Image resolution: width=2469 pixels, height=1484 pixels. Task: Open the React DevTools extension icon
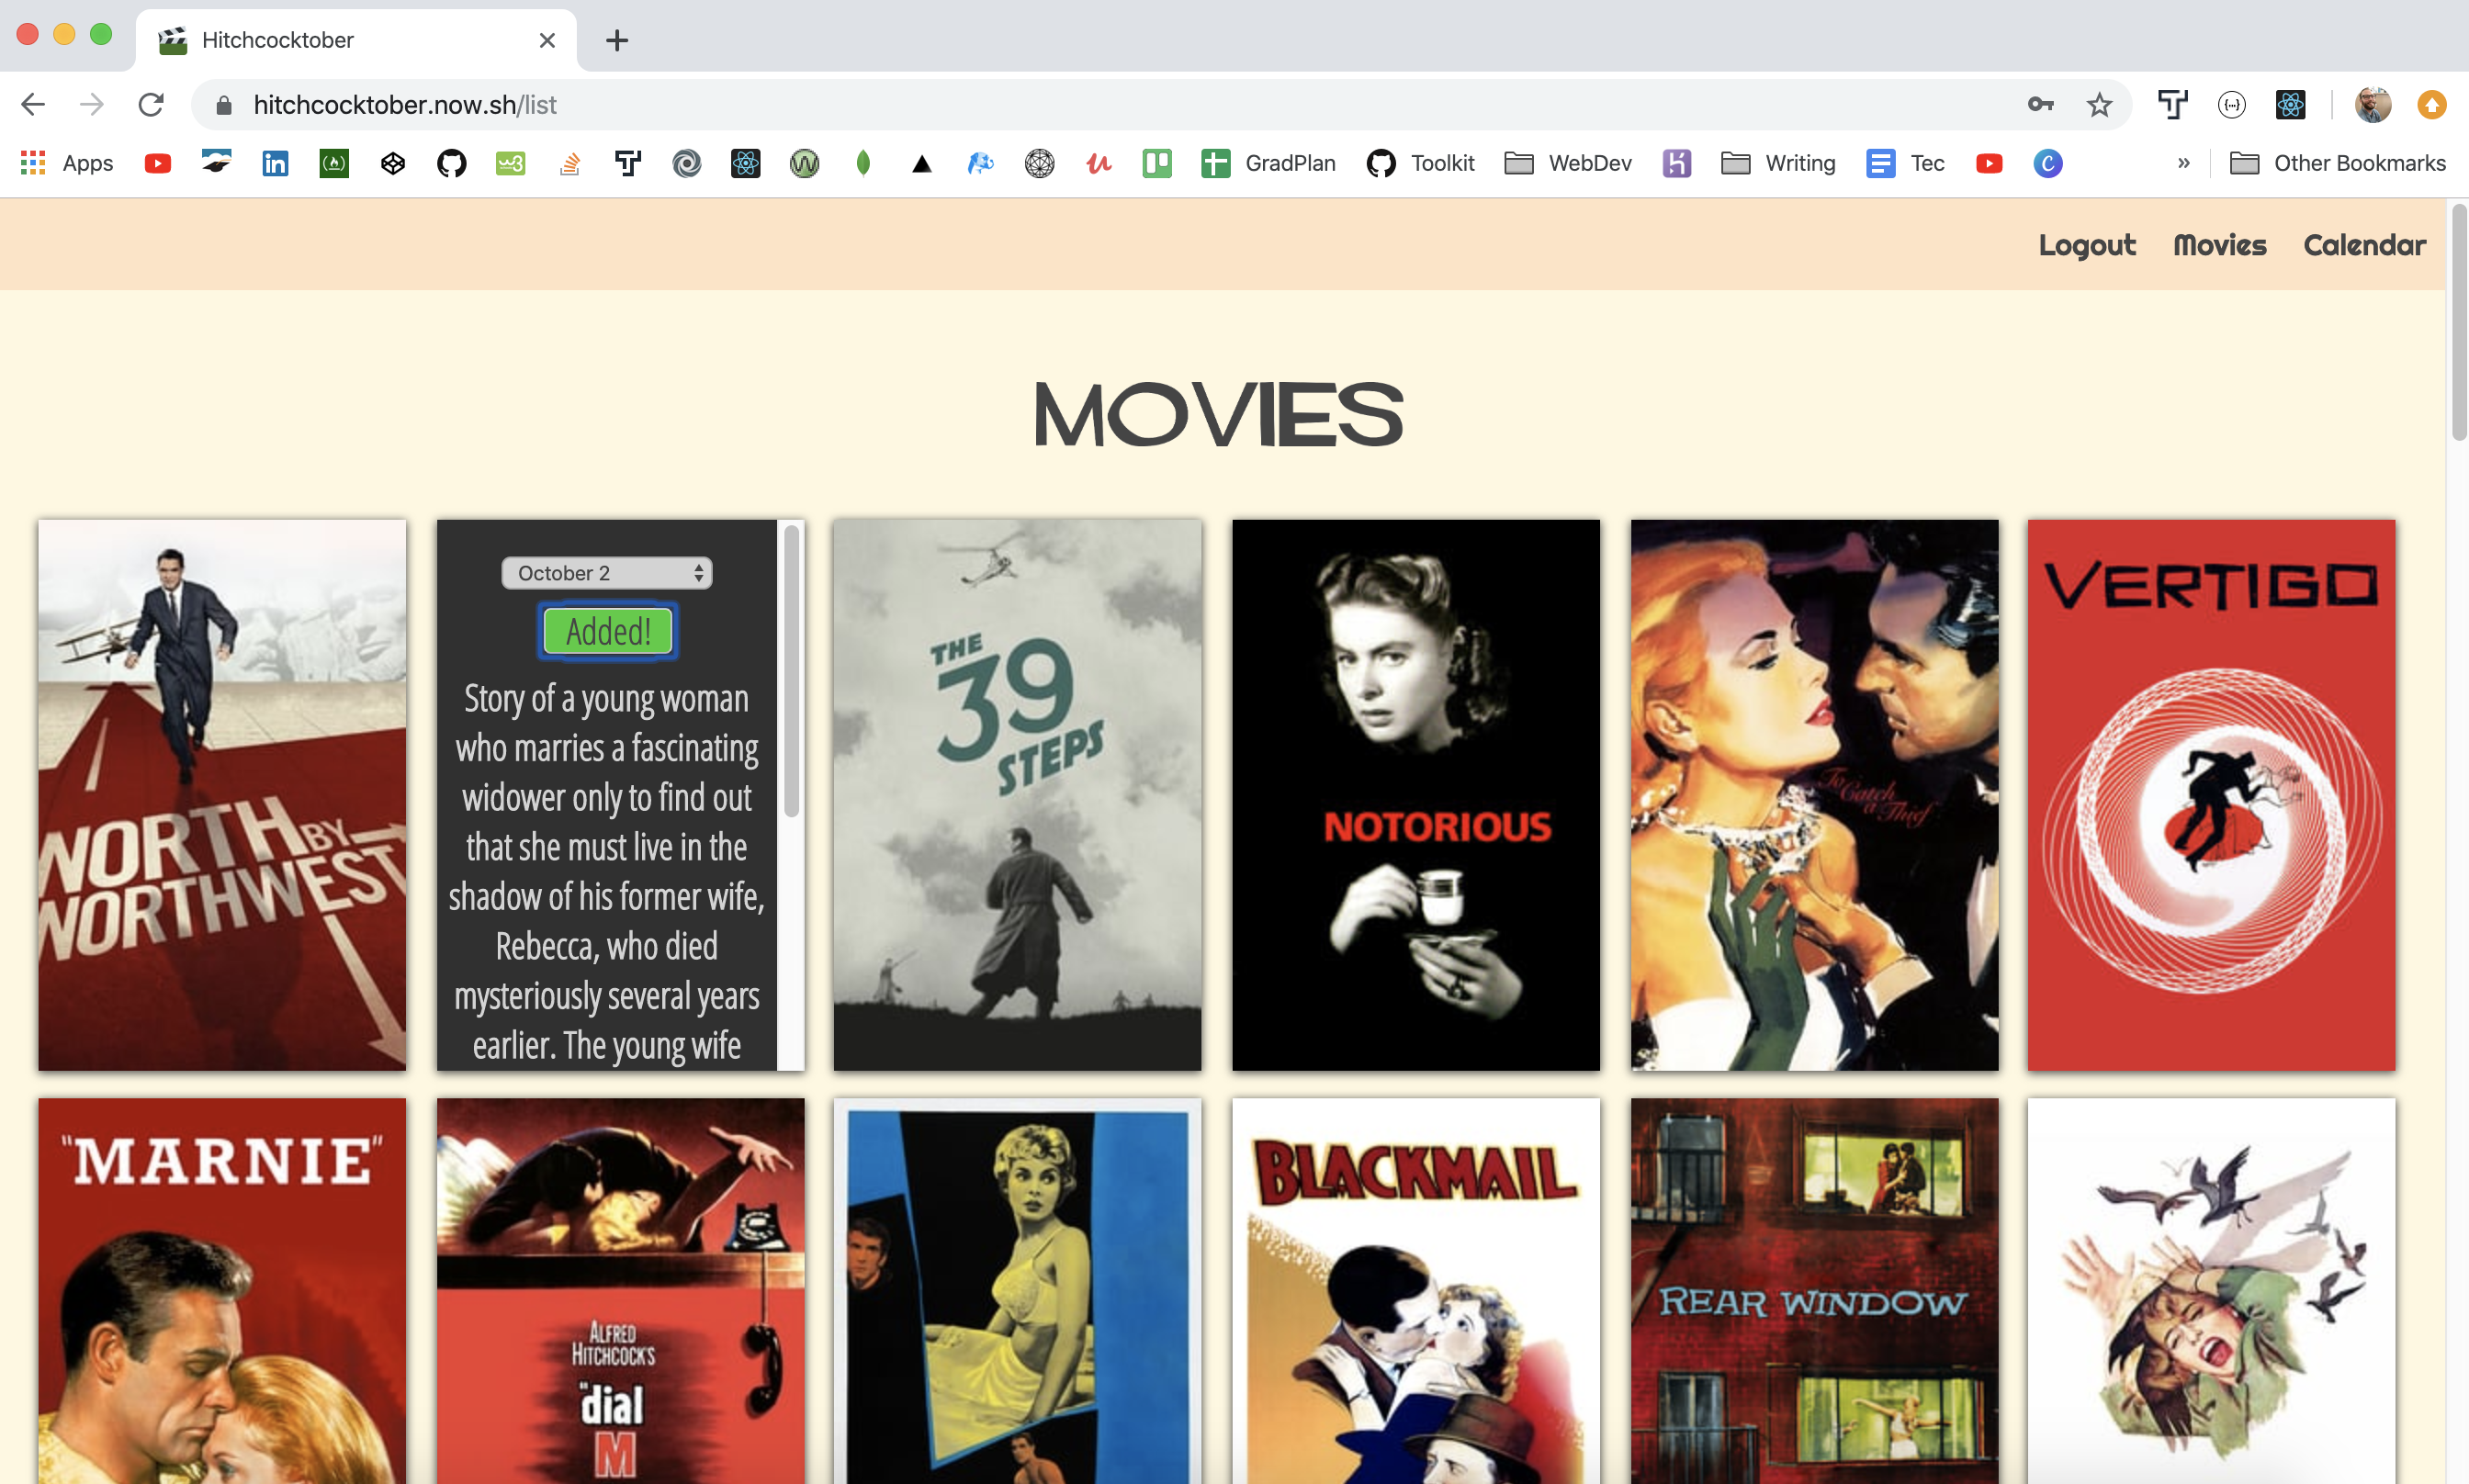tap(2291, 105)
